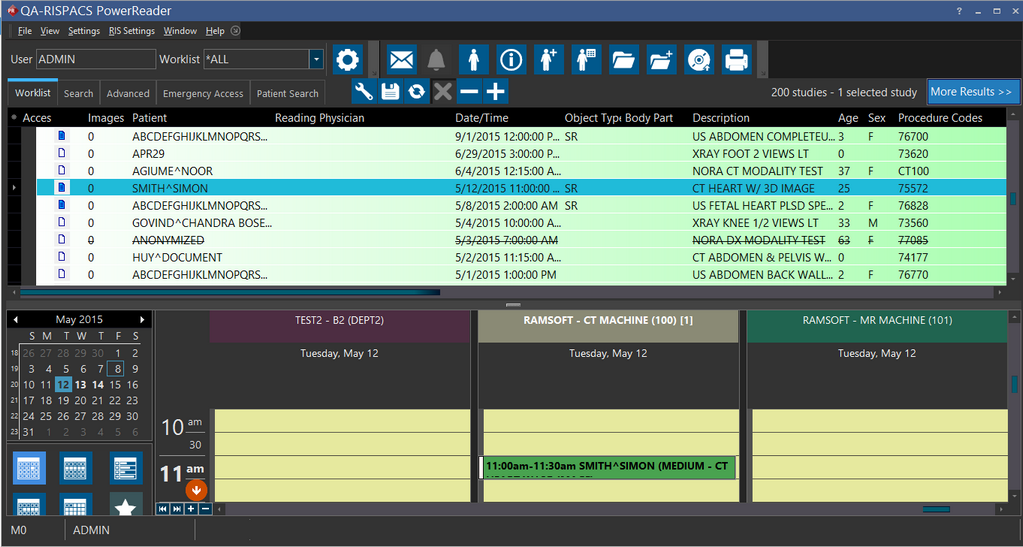The image size is (1023, 547).
Task: Click the worklist horizontal scrollbar
Action: pos(230,292)
